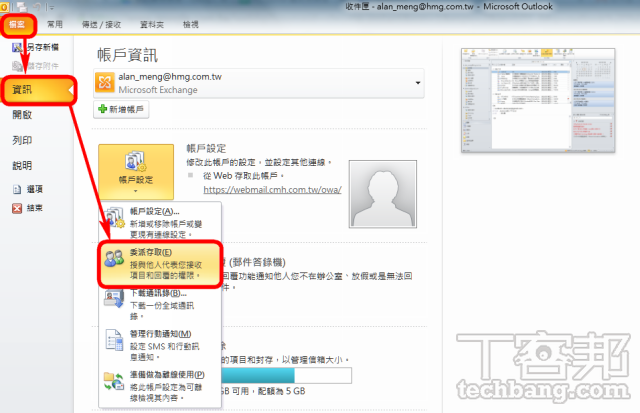
Task: Click the mailbox quota progress bar
Action: (287, 375)
